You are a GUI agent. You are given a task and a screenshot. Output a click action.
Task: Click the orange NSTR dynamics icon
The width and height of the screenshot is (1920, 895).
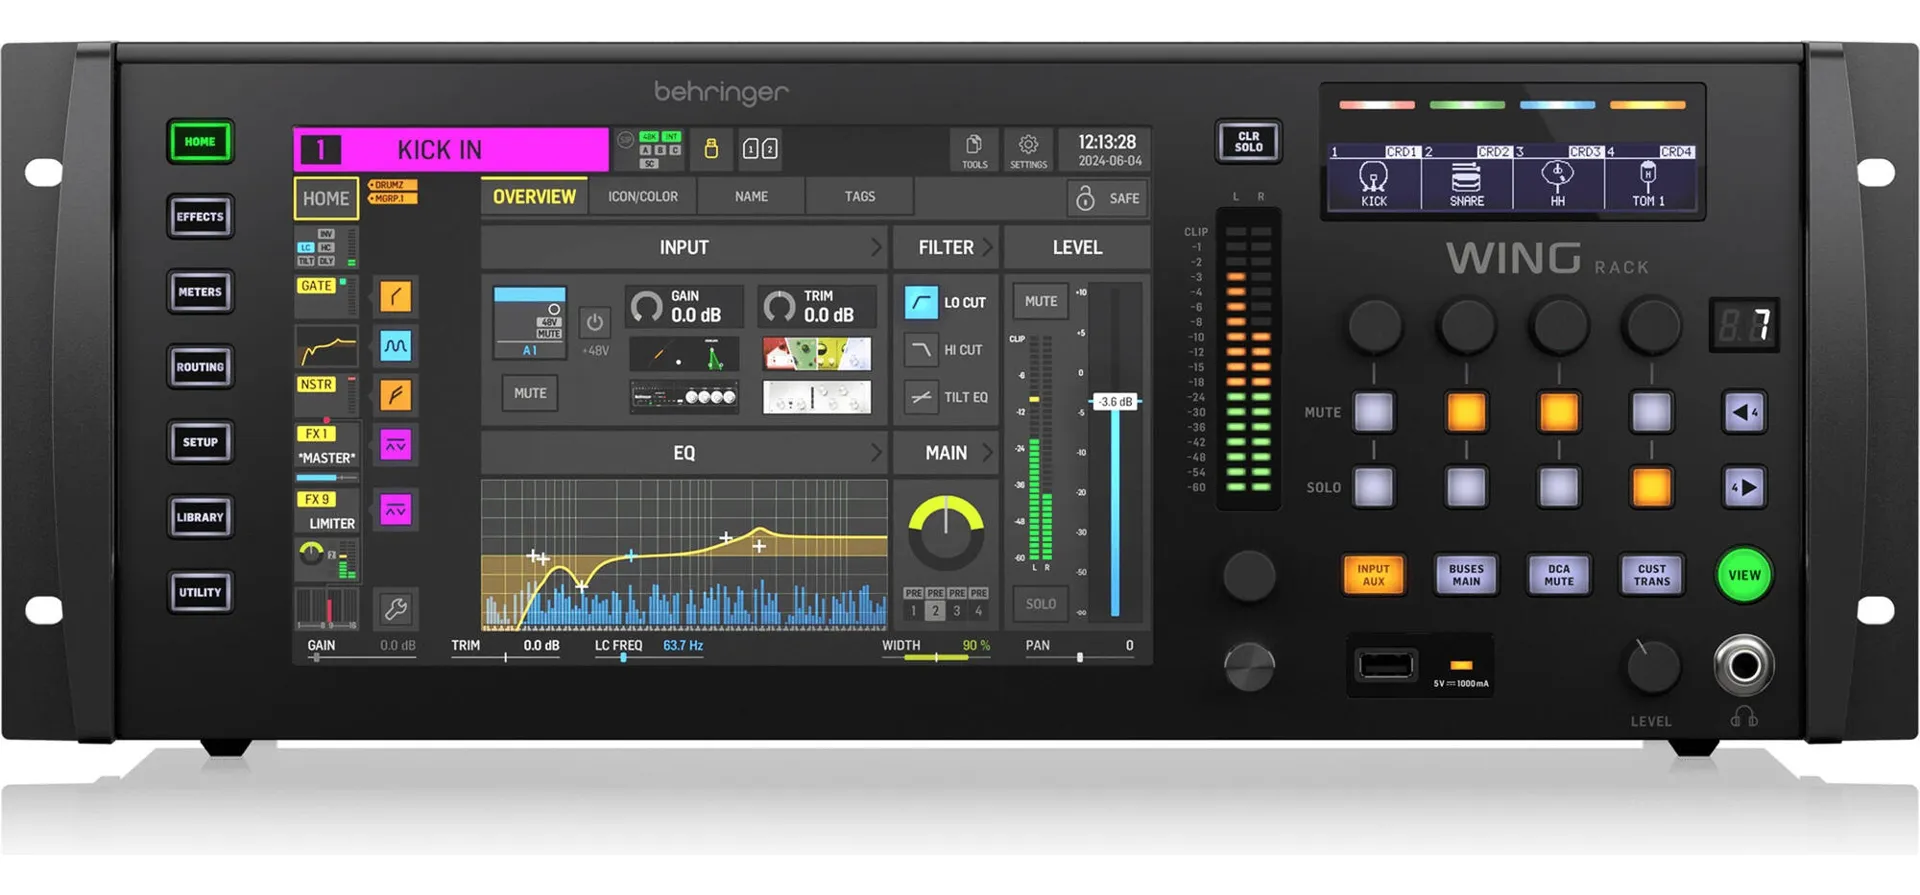[396, 395]
